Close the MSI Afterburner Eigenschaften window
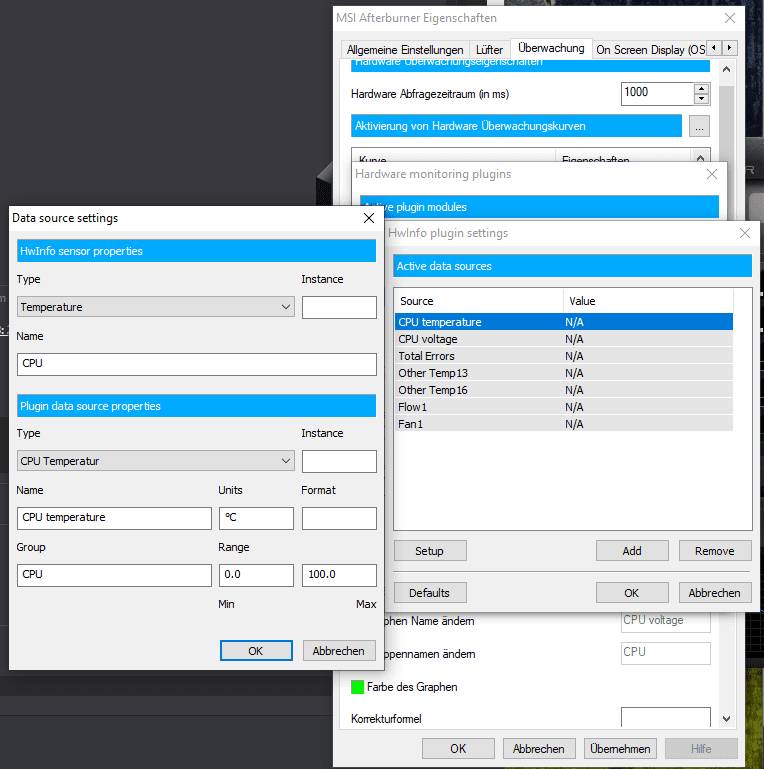 pyautogui.click(x=730, y=18)
